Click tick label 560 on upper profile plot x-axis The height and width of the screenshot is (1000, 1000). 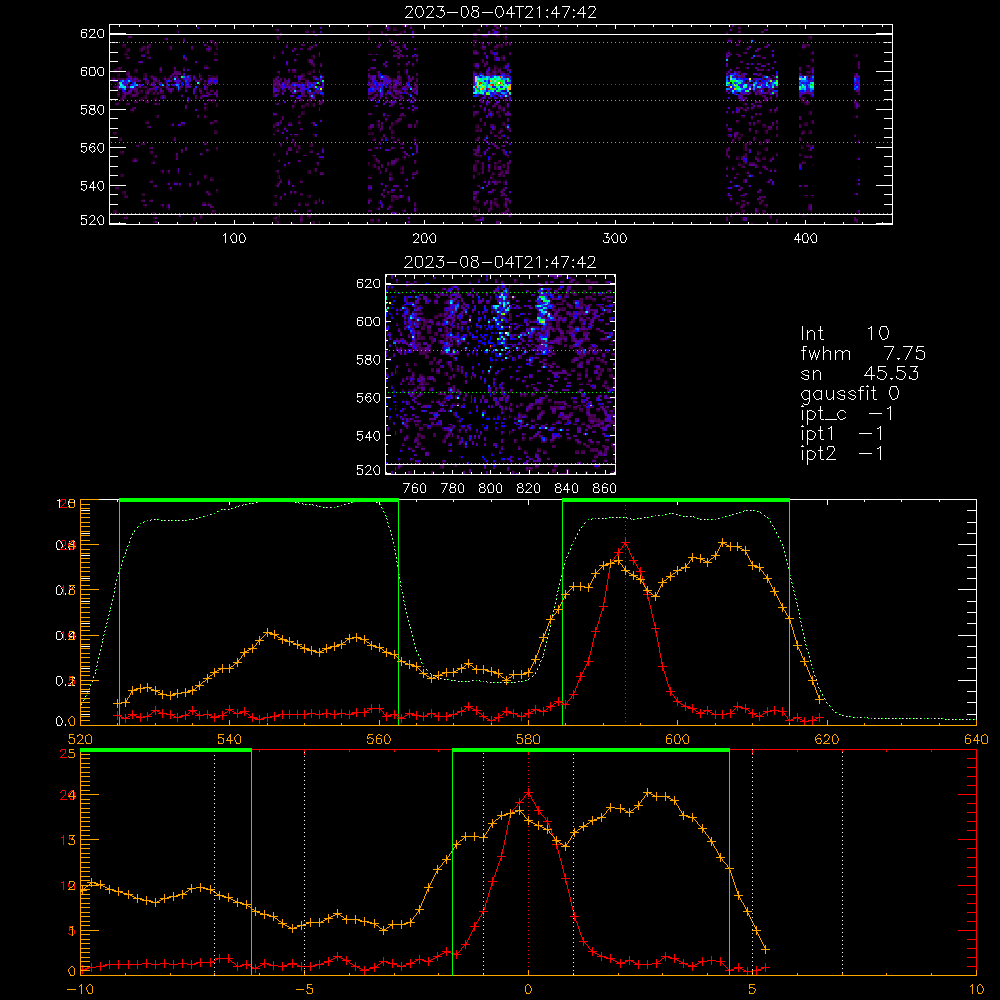(x=379, y=739)
